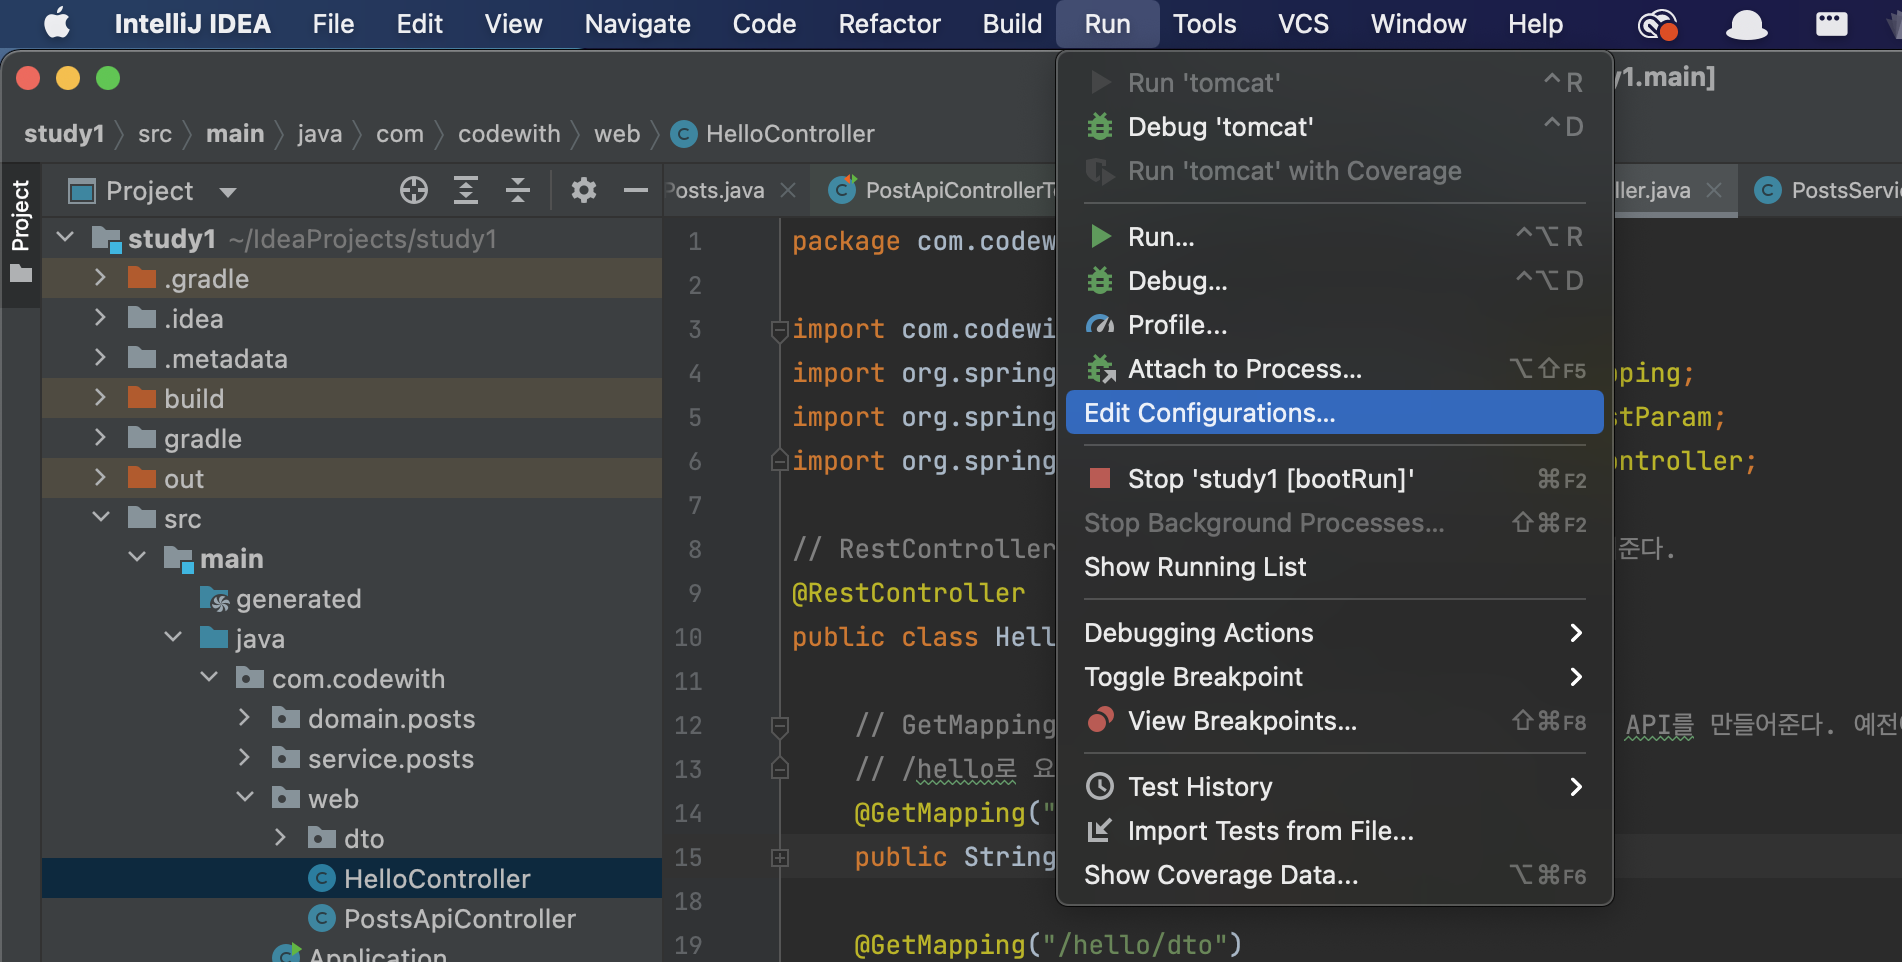This screenshot has width=1902, height=962.
Task: Expand the domain.posts package
Action: click(245, 718)
